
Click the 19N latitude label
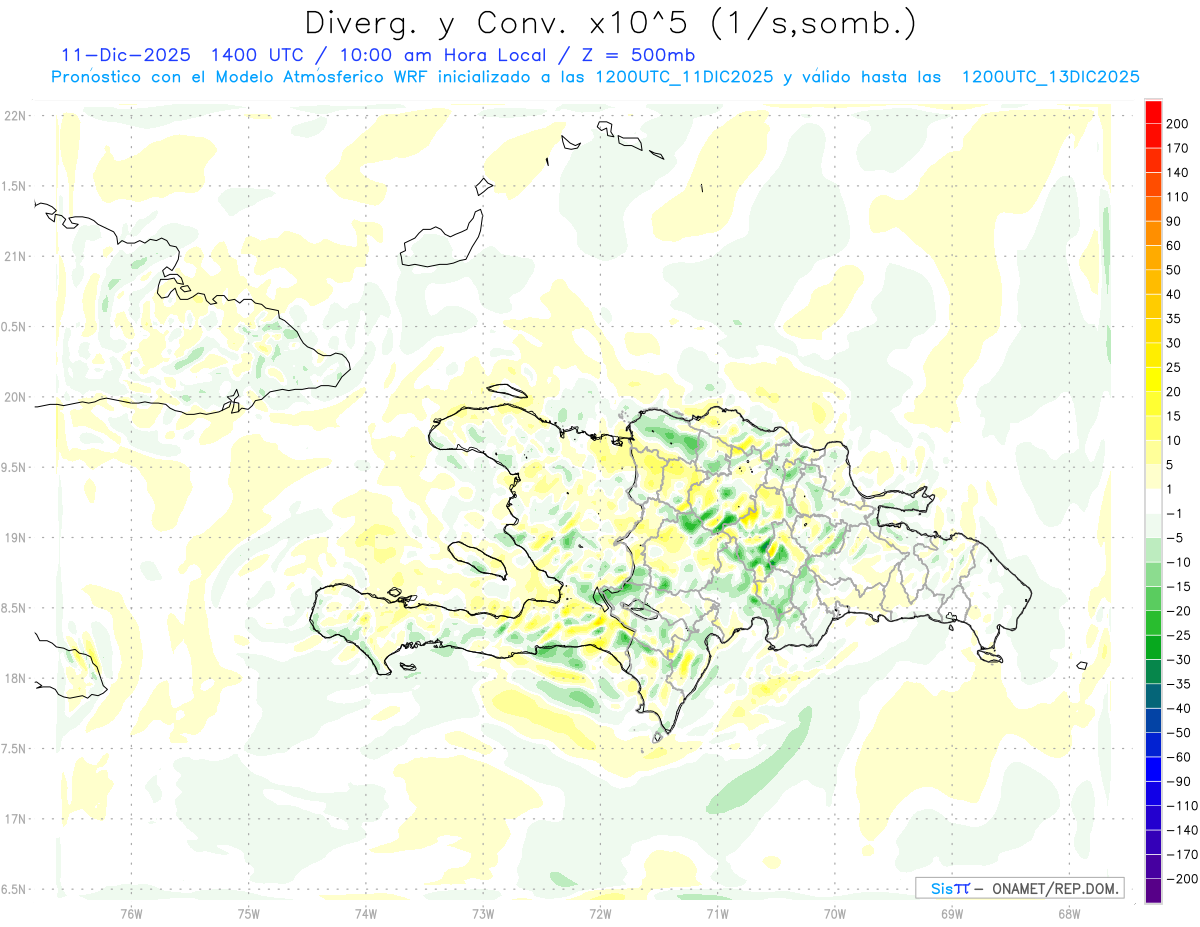(x=15, y=537)
